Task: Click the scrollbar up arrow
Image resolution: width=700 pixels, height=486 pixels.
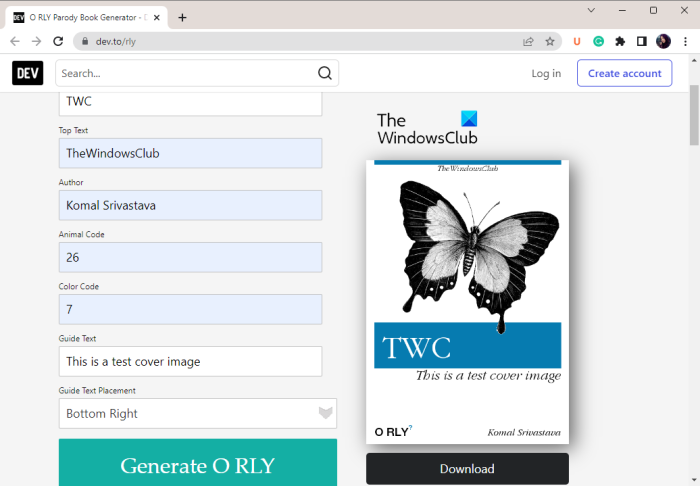Action: 694,61
